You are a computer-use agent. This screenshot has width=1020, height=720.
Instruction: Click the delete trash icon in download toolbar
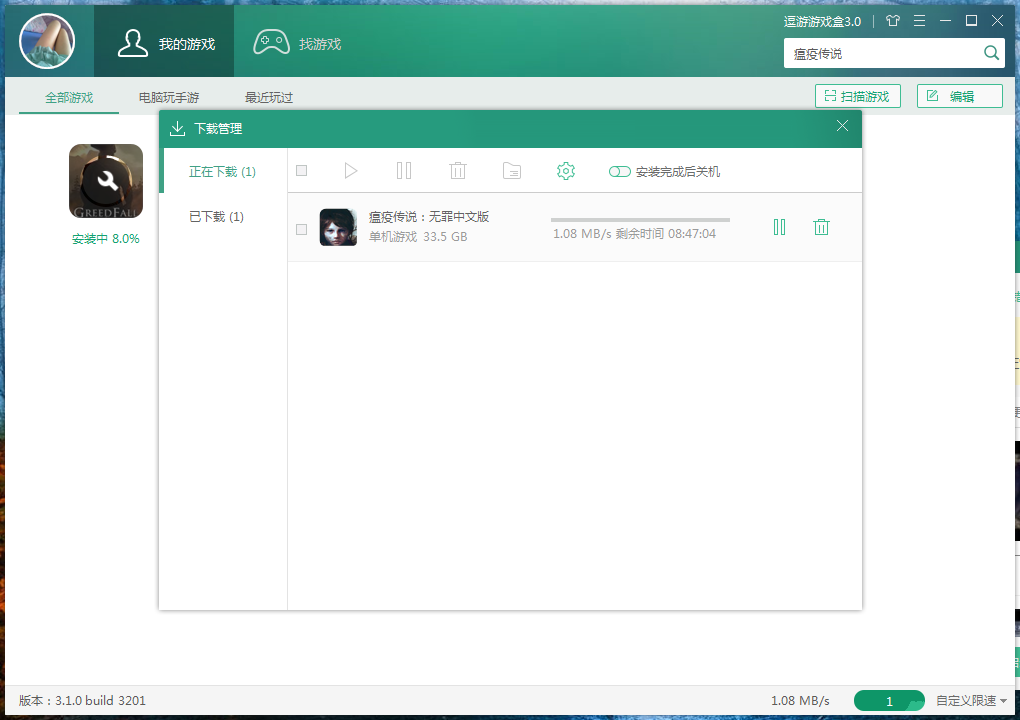coord(458,170)
